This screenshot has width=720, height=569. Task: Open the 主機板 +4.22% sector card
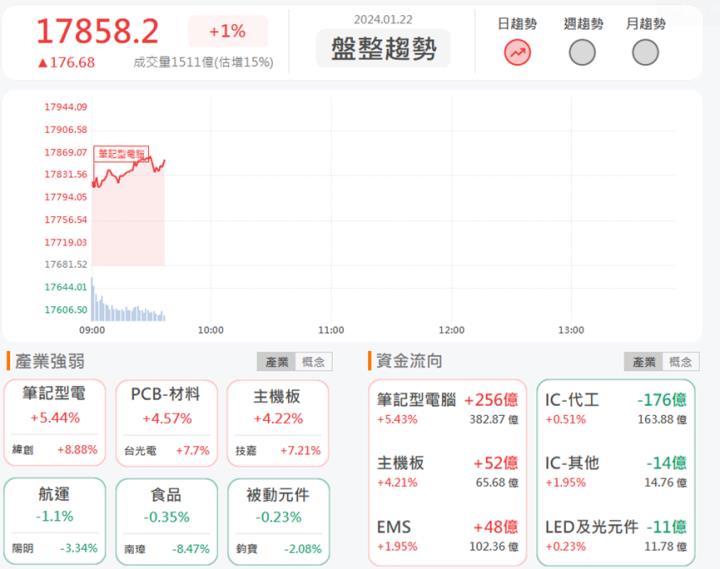click(x=277, y=422)
